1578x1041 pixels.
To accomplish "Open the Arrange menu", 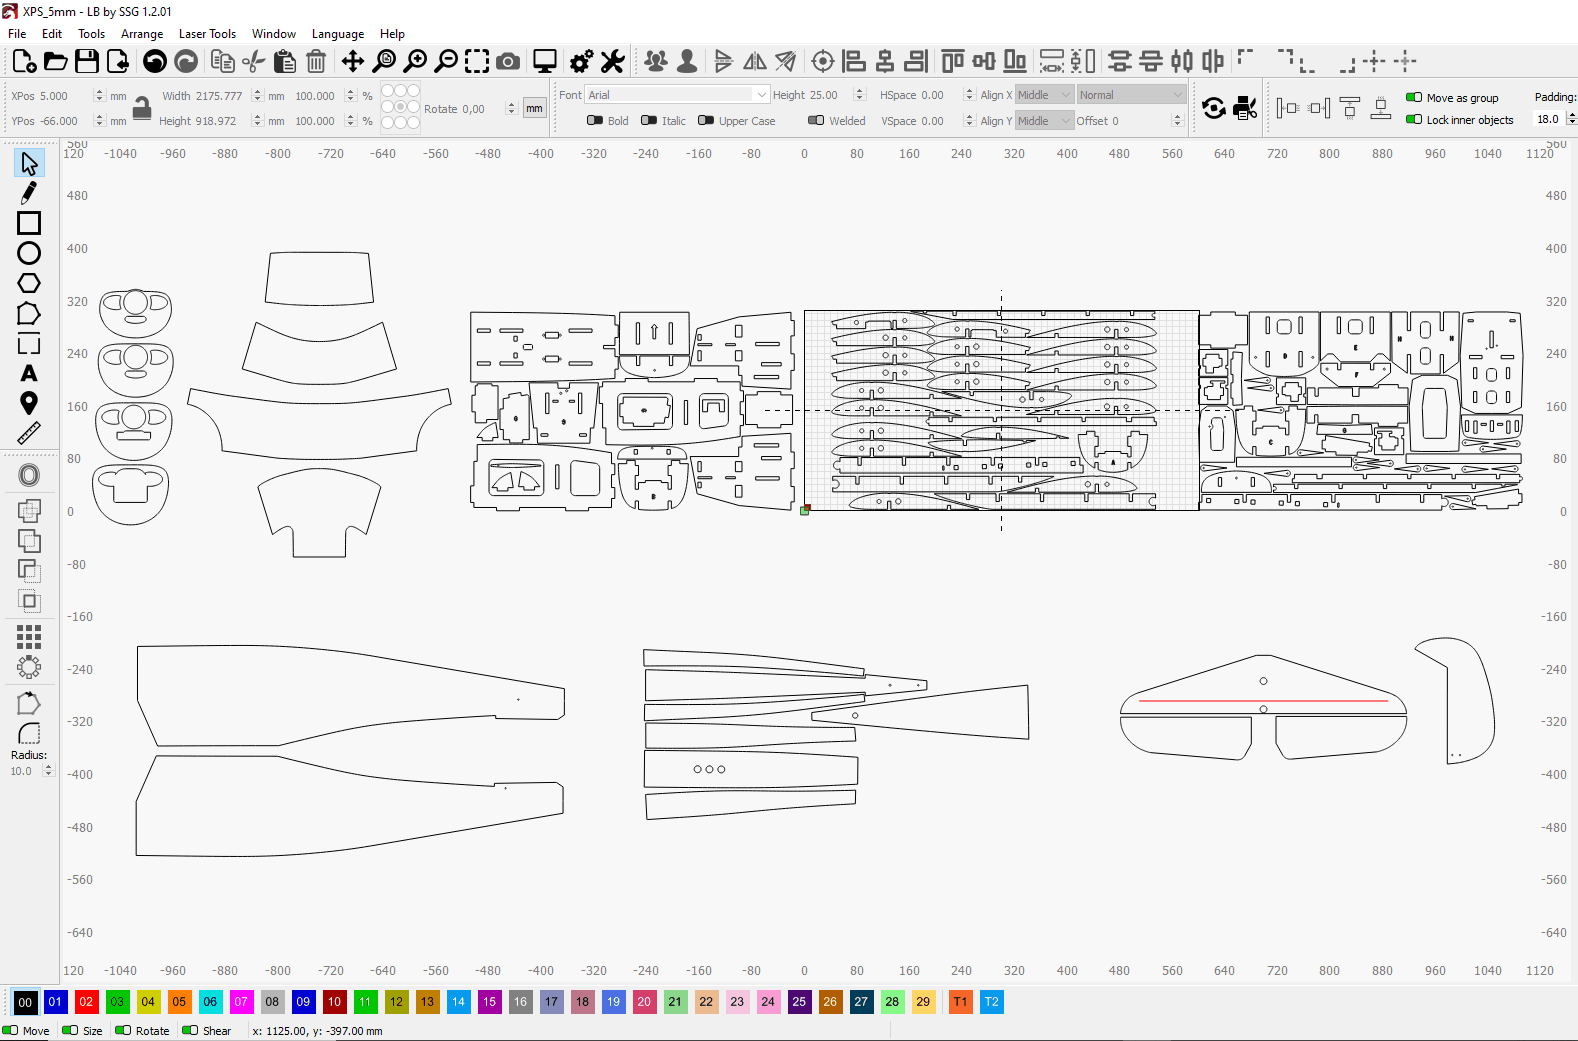I will (x=142, y=34).
